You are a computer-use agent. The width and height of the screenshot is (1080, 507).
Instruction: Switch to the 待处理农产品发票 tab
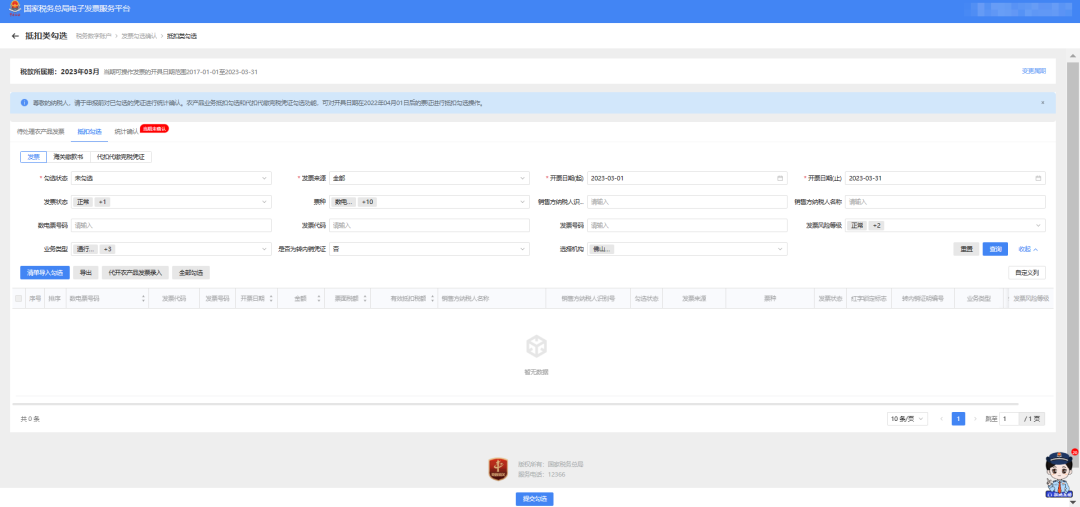pyautogui.click(x=41, y=131)
